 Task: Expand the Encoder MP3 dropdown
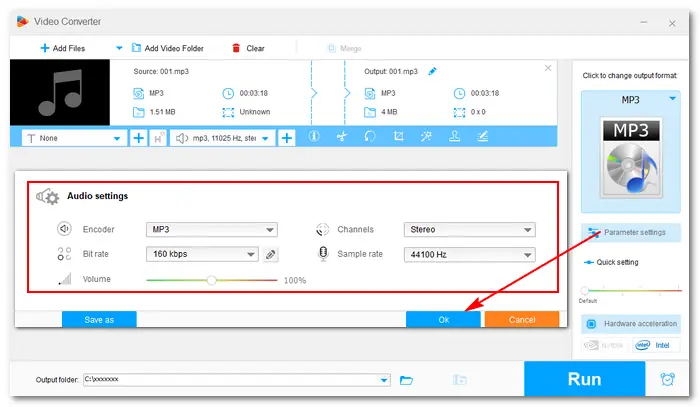point(270,230)
